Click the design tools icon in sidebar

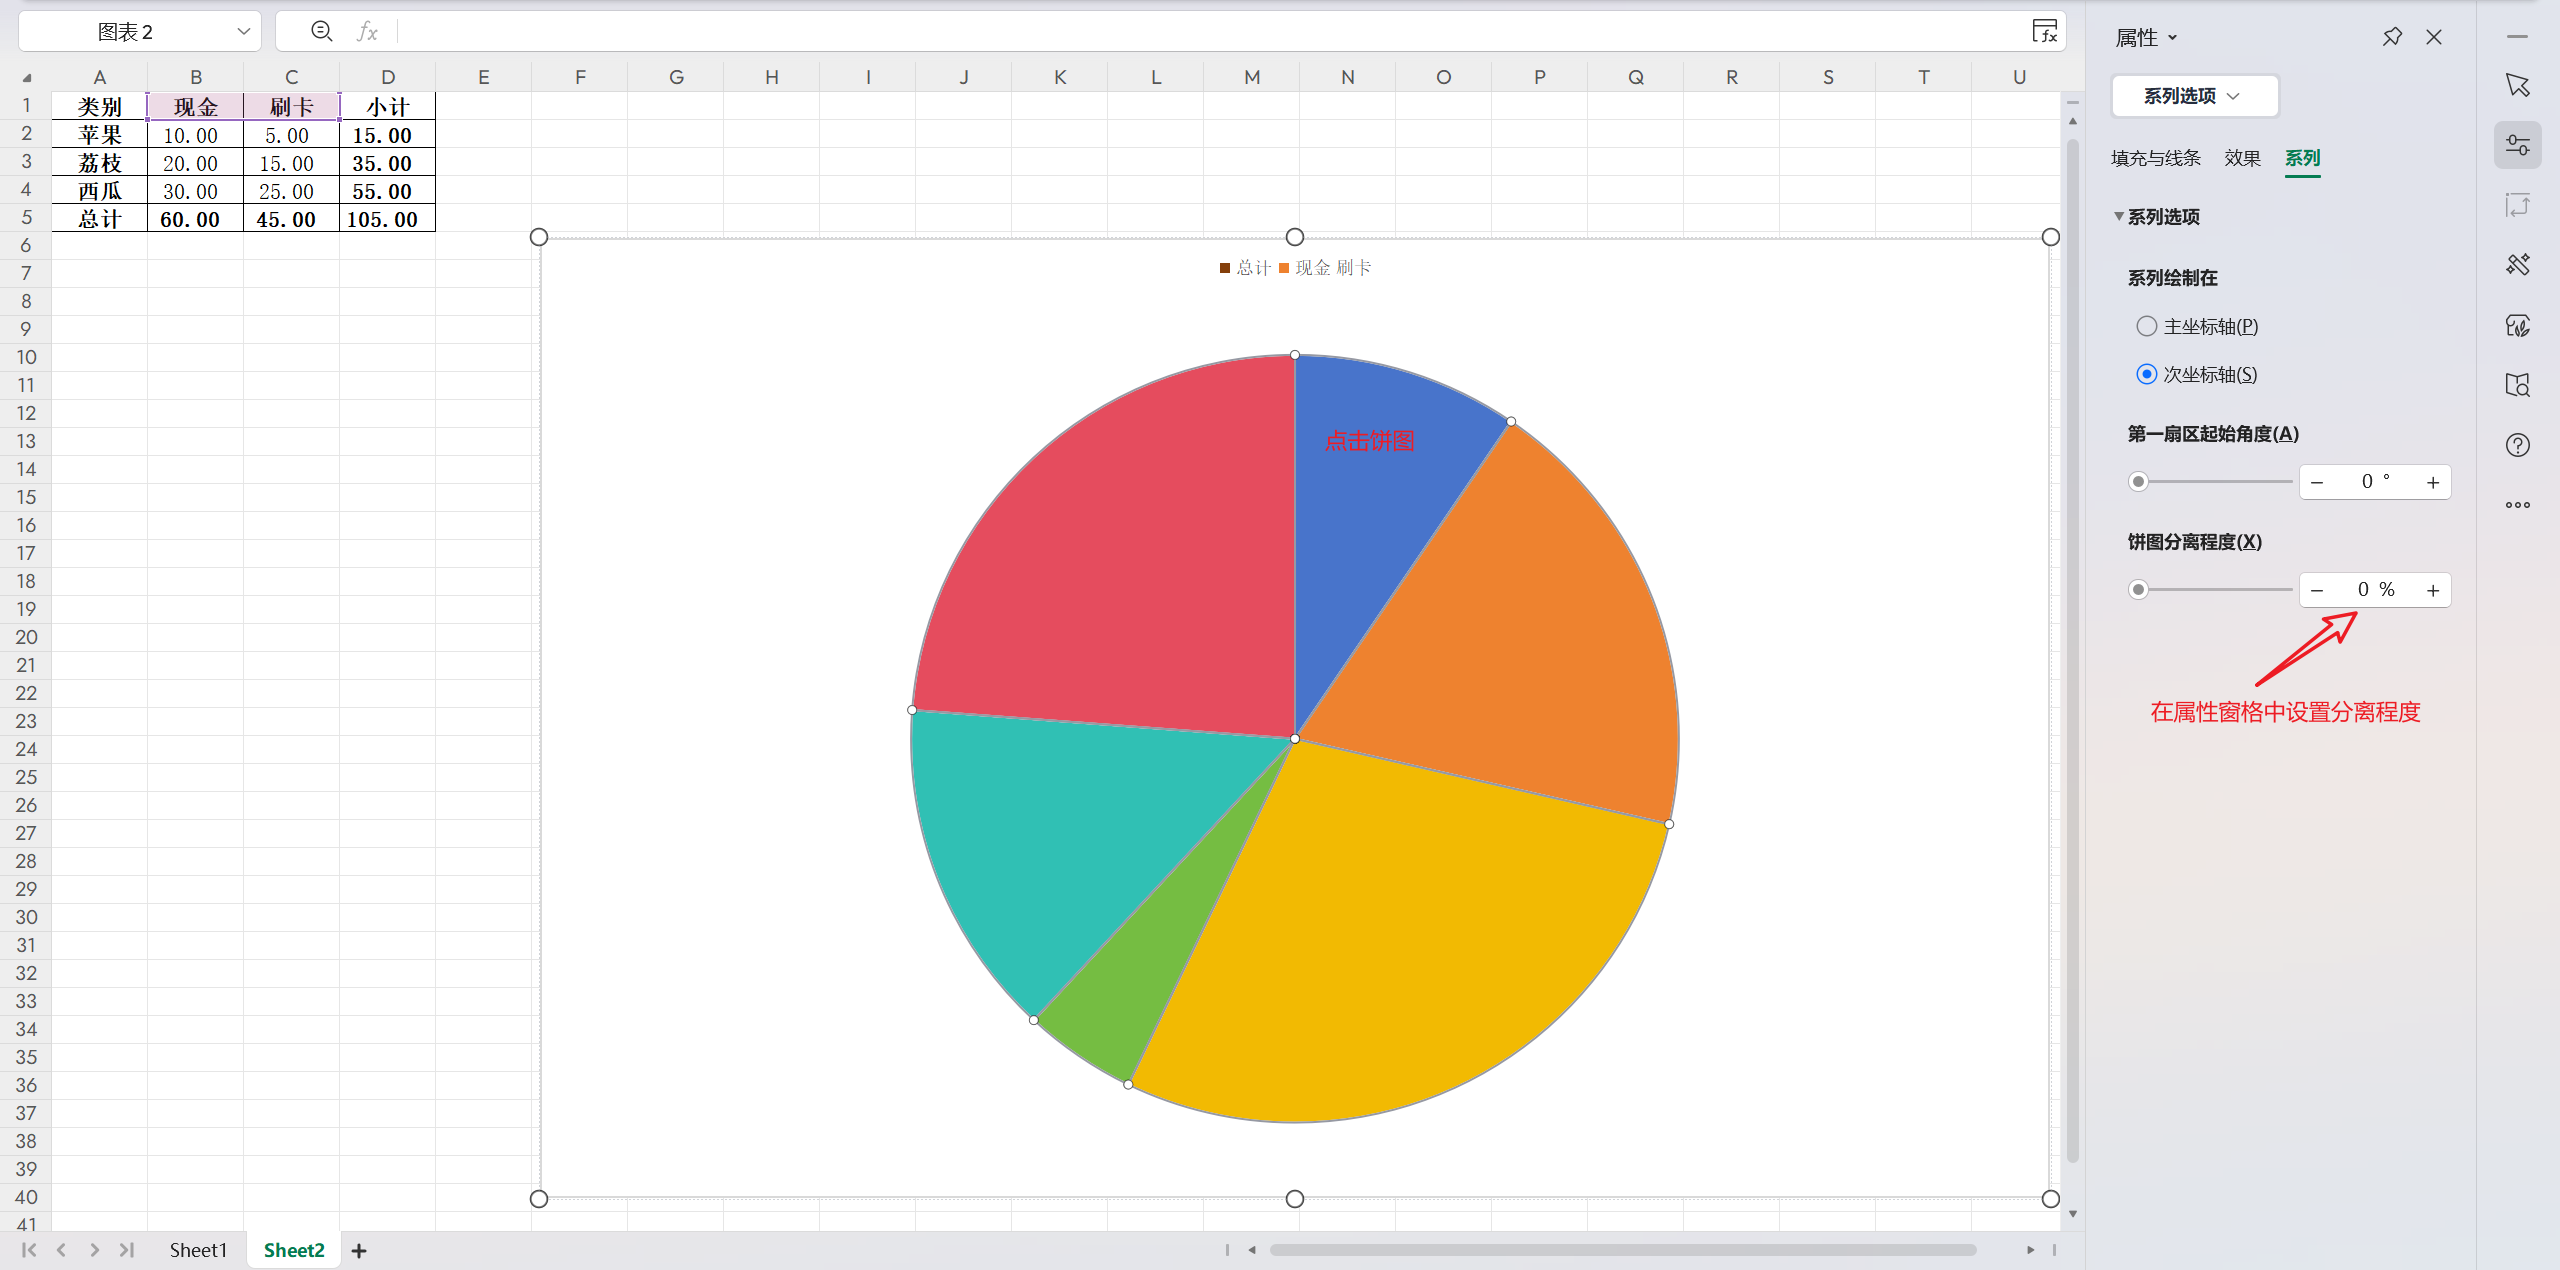(2517, 265)
